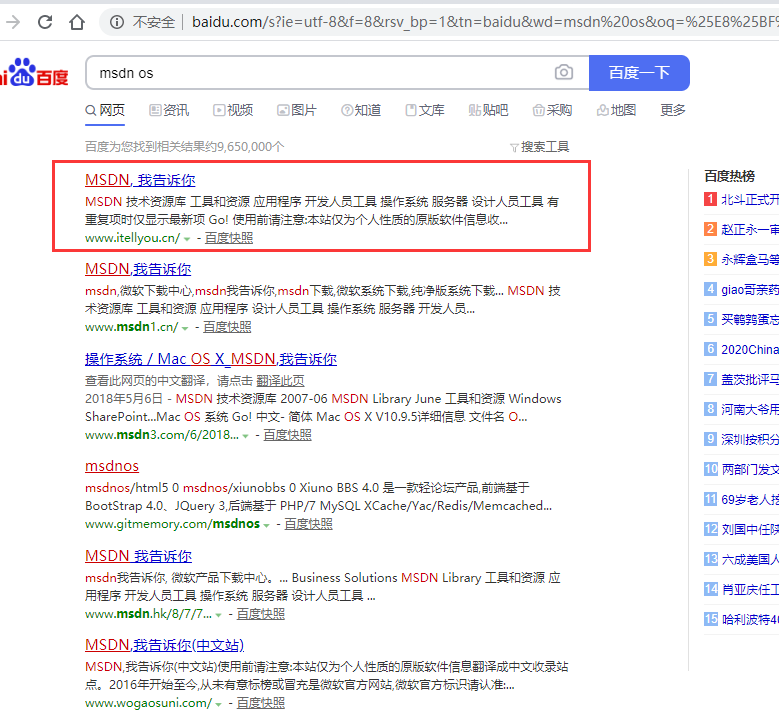
Task: Expand dropdown arrow after www.msdn3.com URL
Action: click(245, 436)
